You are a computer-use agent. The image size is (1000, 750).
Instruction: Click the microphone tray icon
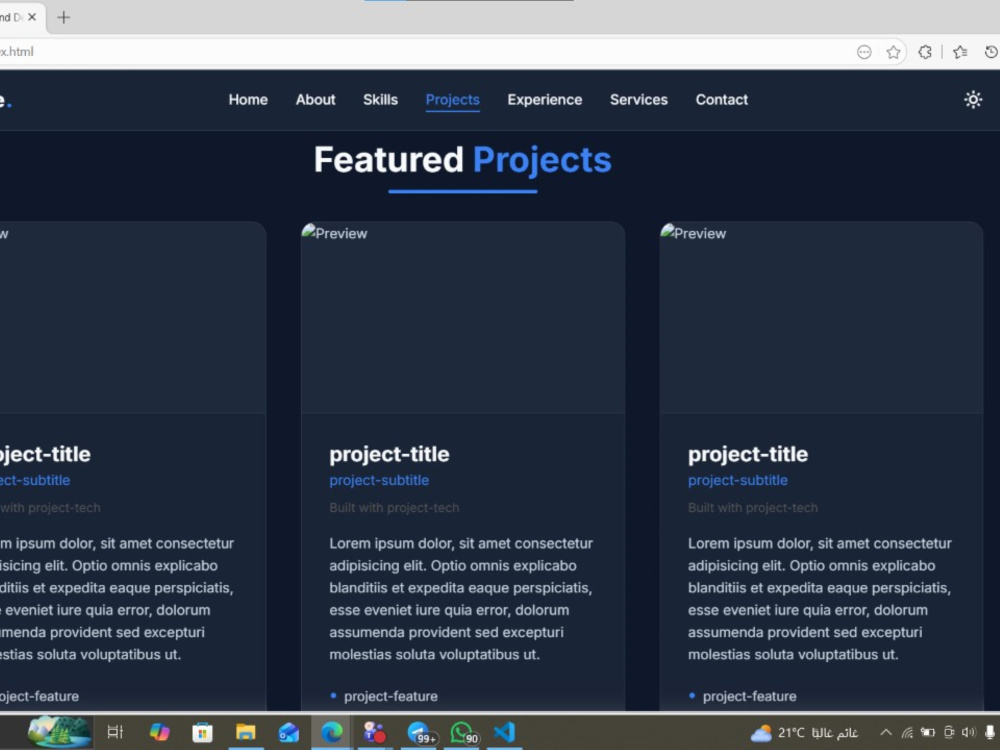[990, 732]
